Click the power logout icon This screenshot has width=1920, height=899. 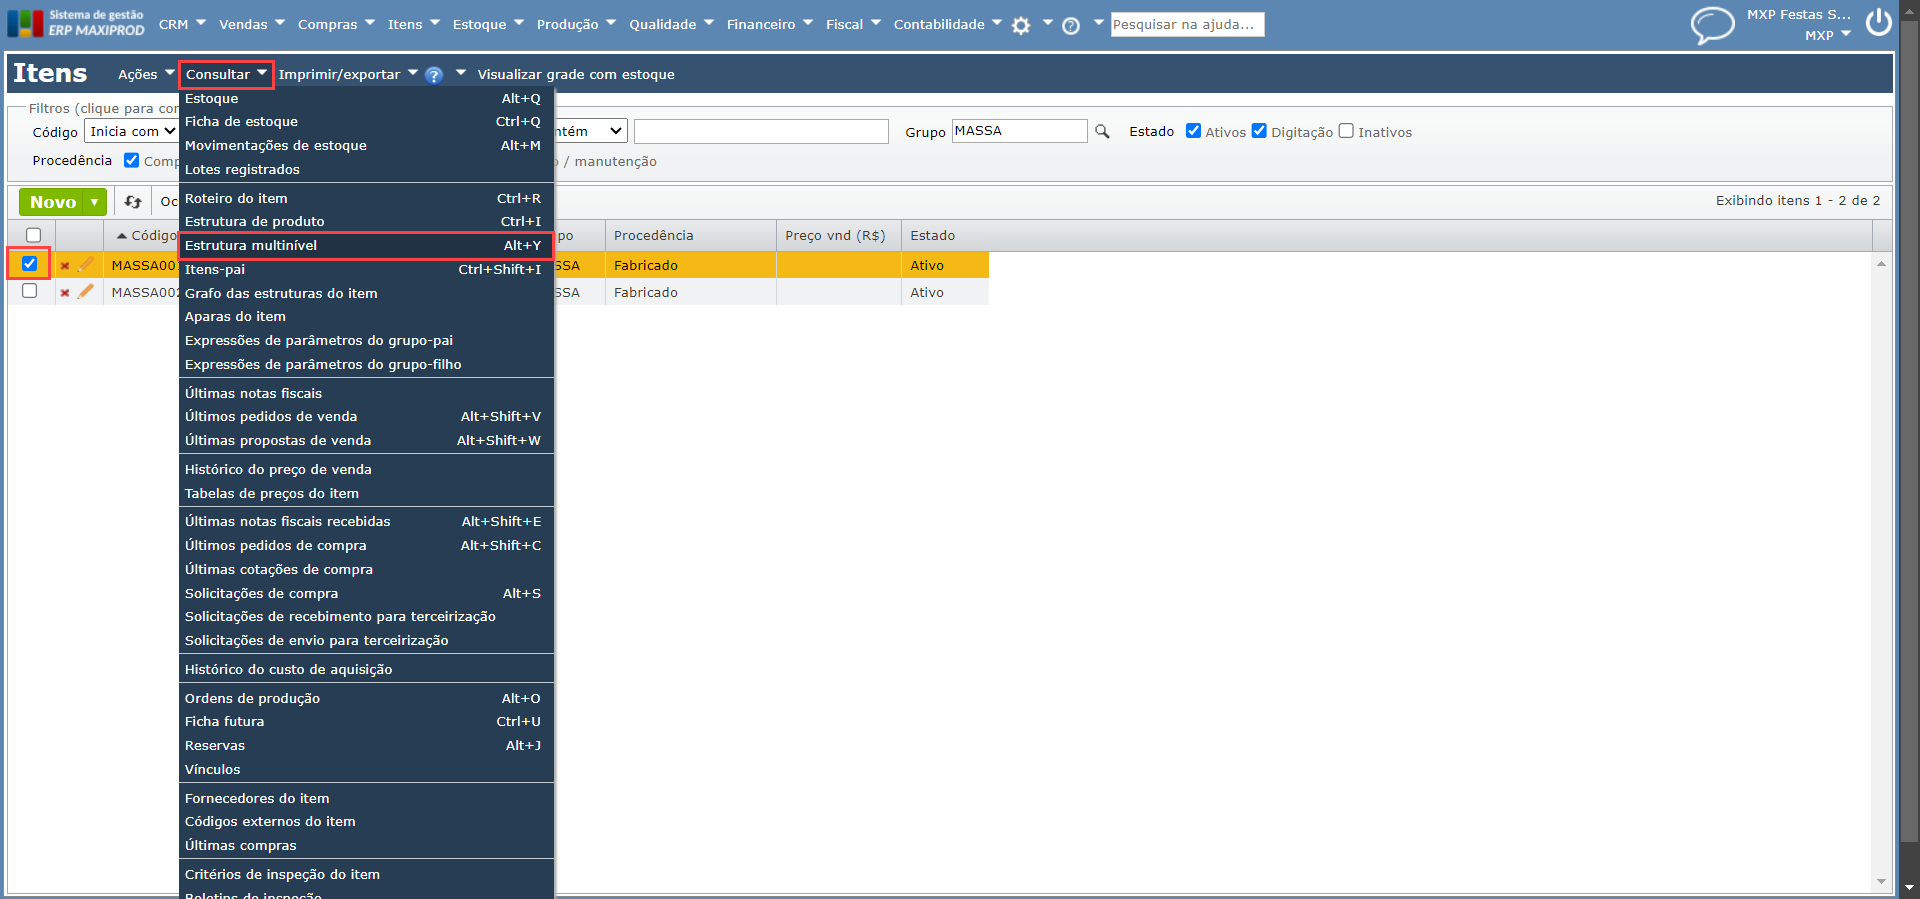pyautogui.click(x=1879, y=23)
